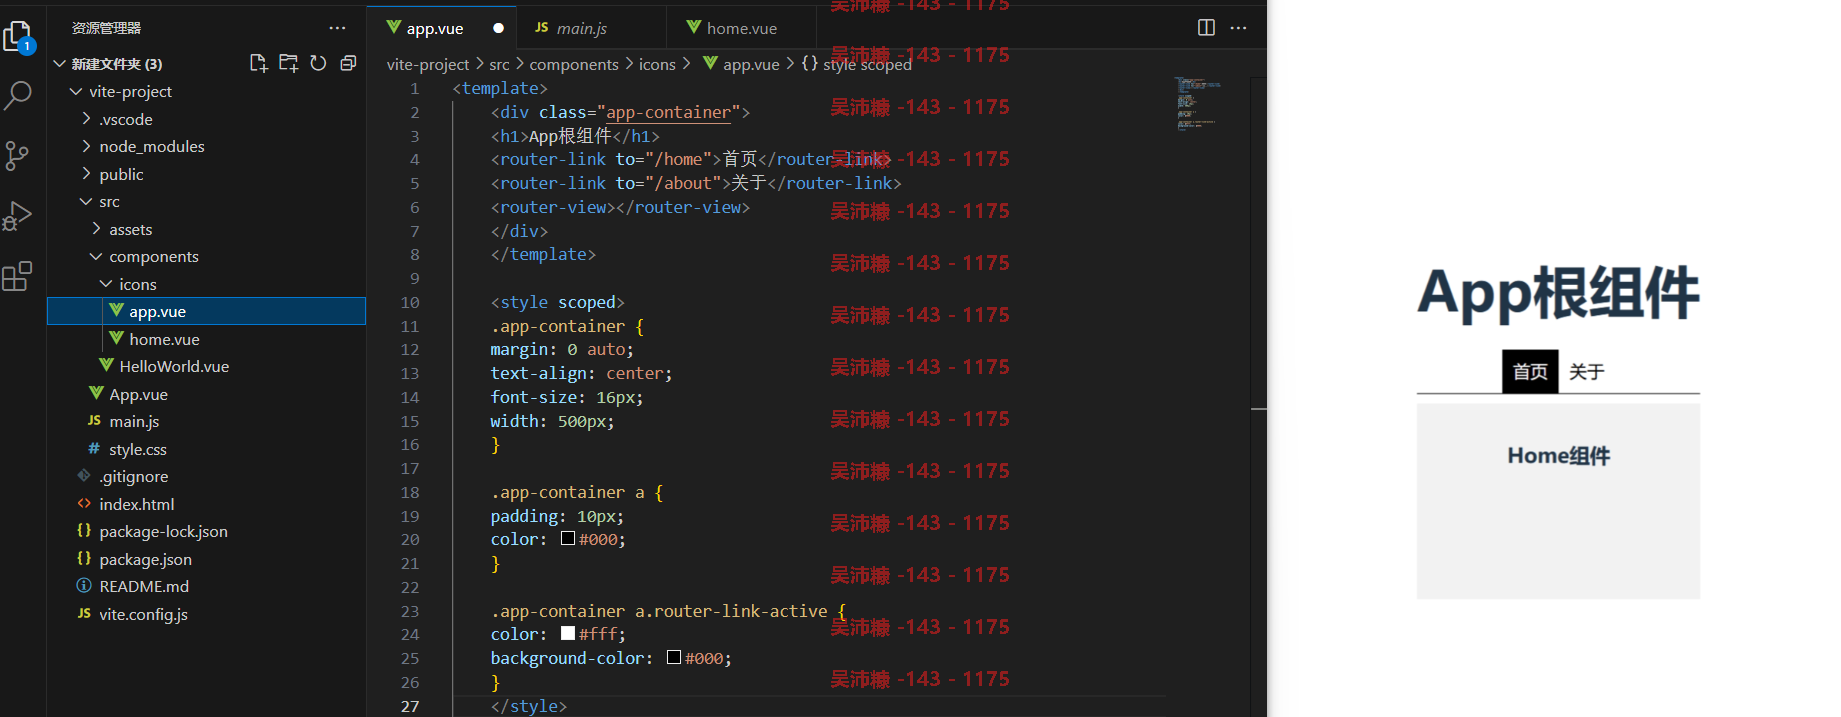
Task: Click the 资源管理器 panel title
Action: [106, 28]
